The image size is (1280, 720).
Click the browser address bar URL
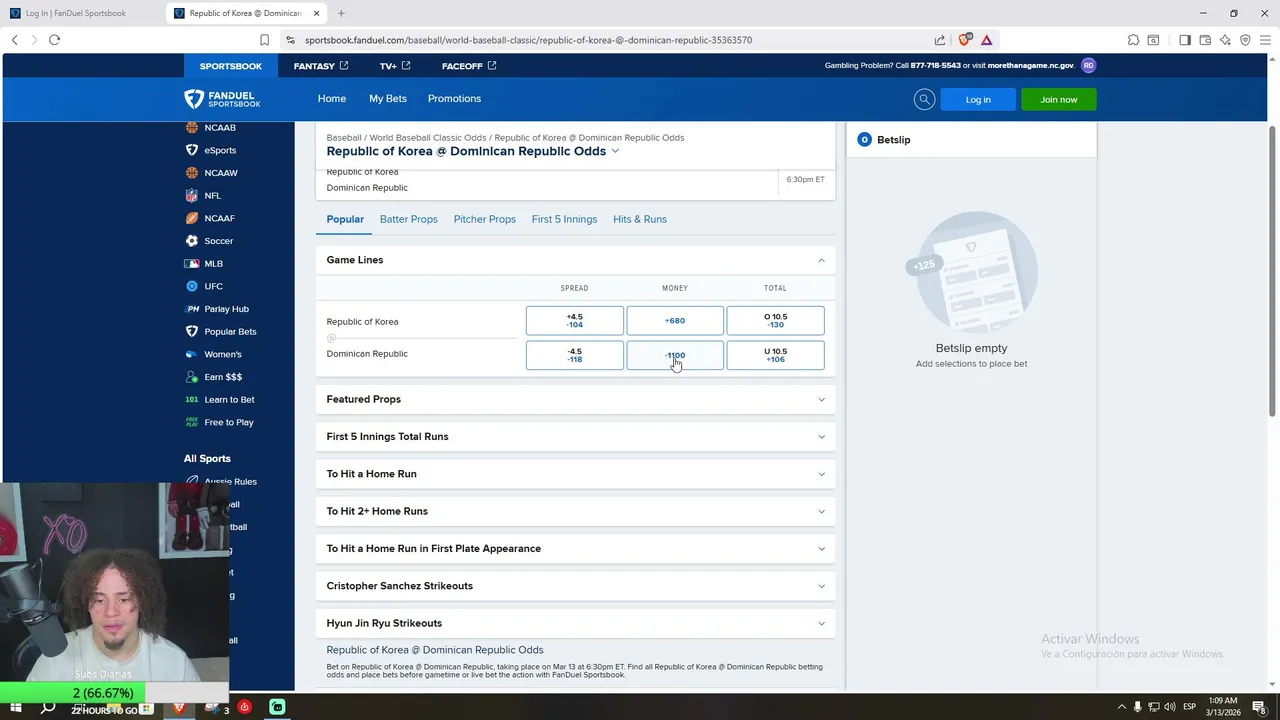point(528,40)
